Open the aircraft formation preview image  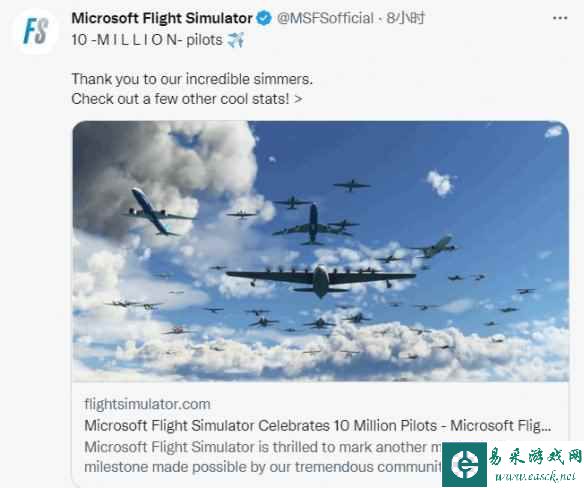pos(321,251)
